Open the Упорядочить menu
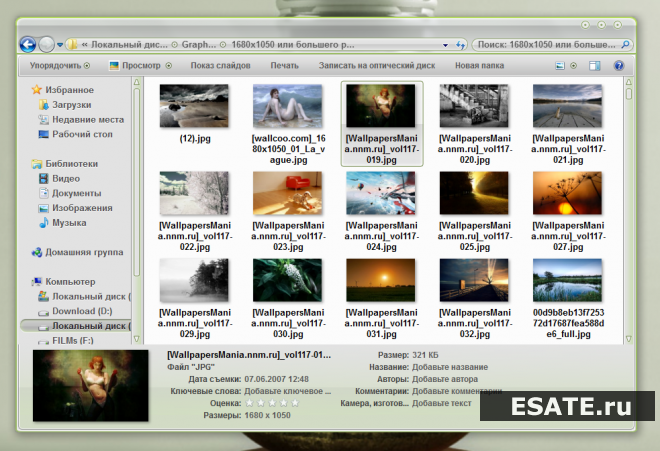The height and width of the screenshot is (451, 660). pos(60,66)
